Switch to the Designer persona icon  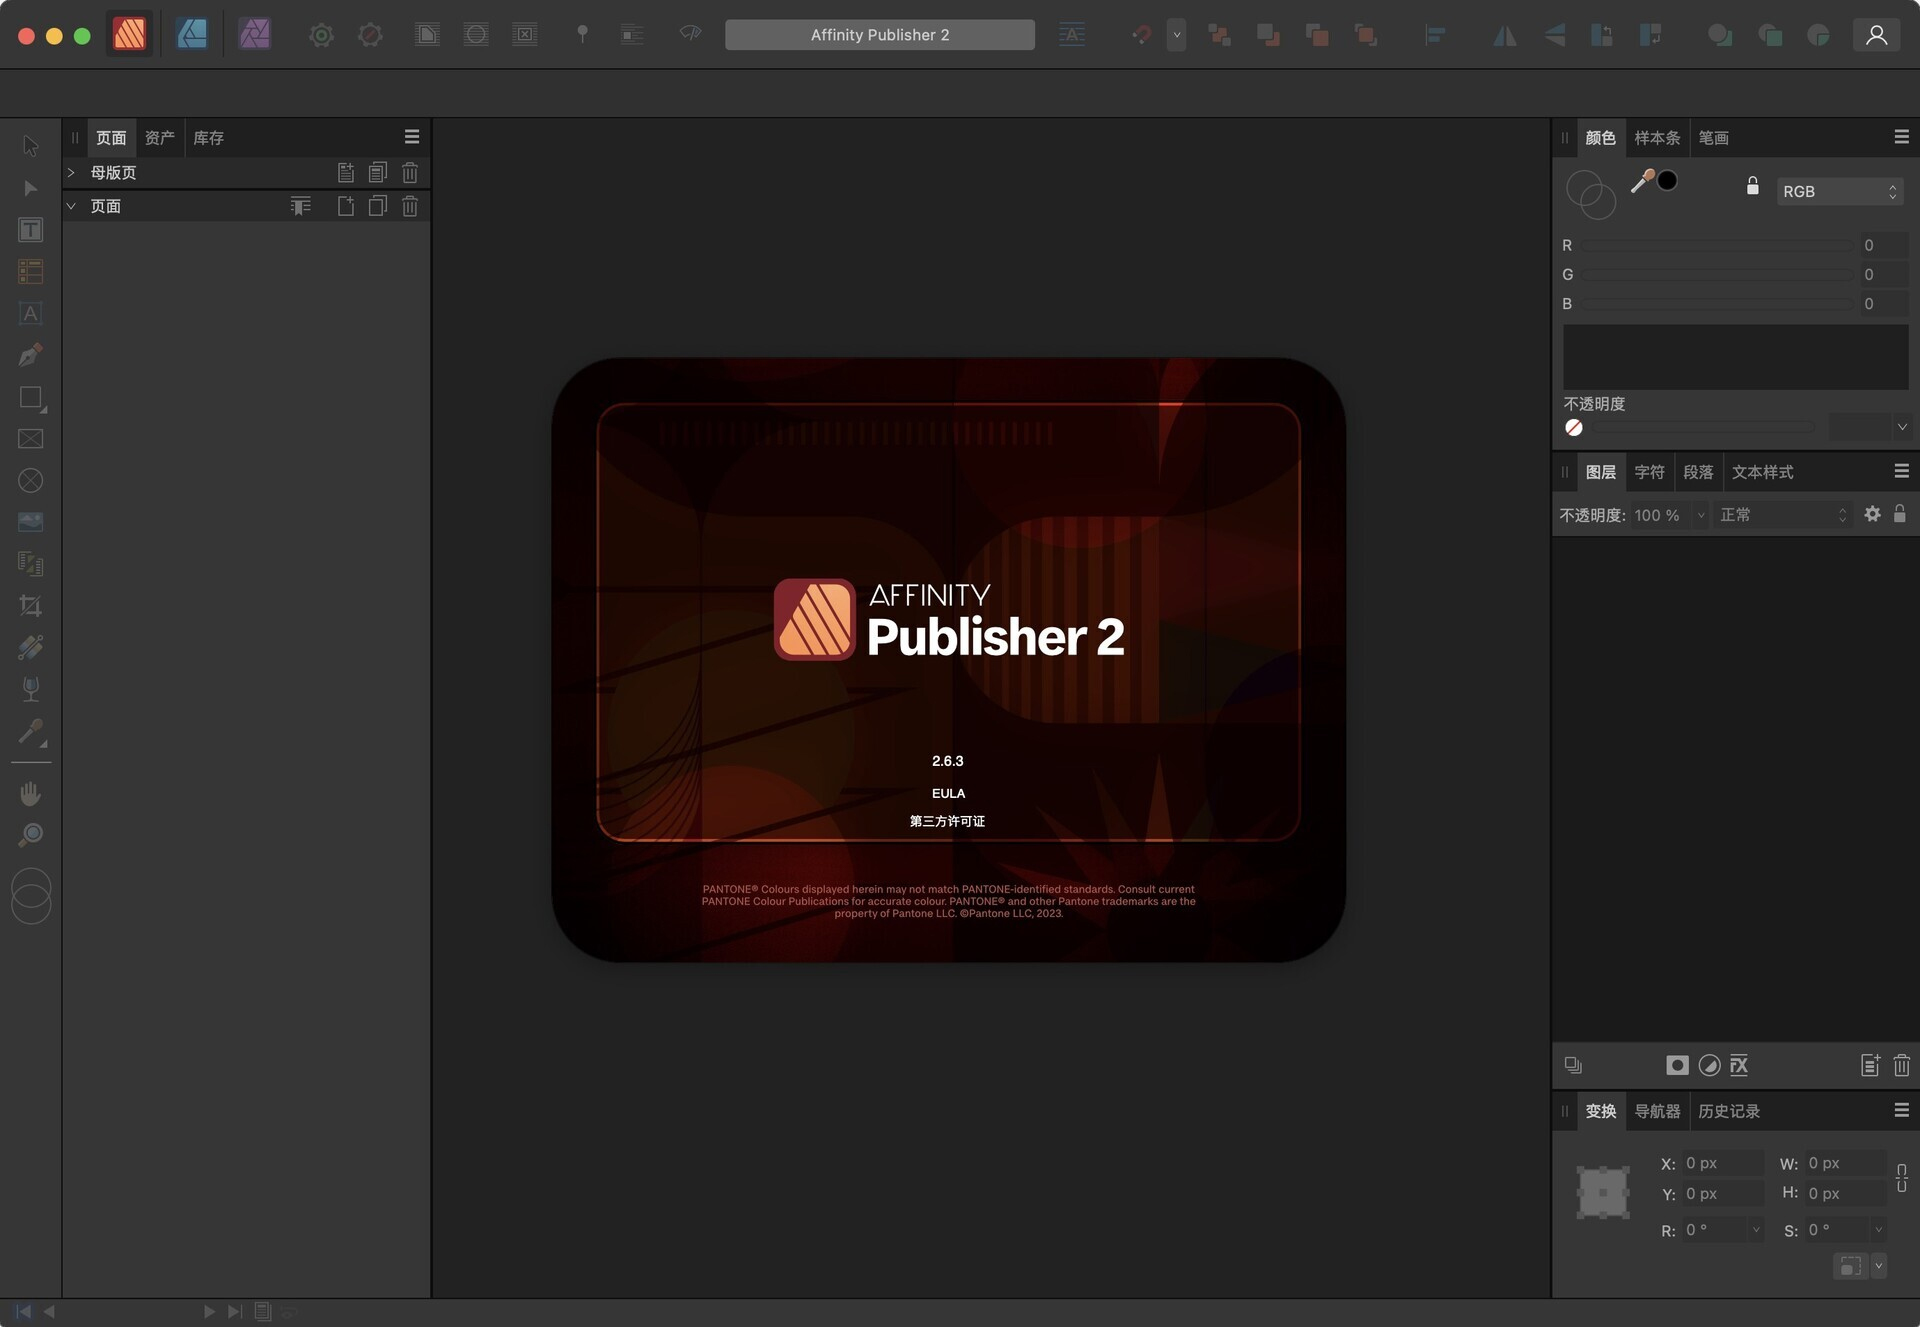click(x=192, y=34)
